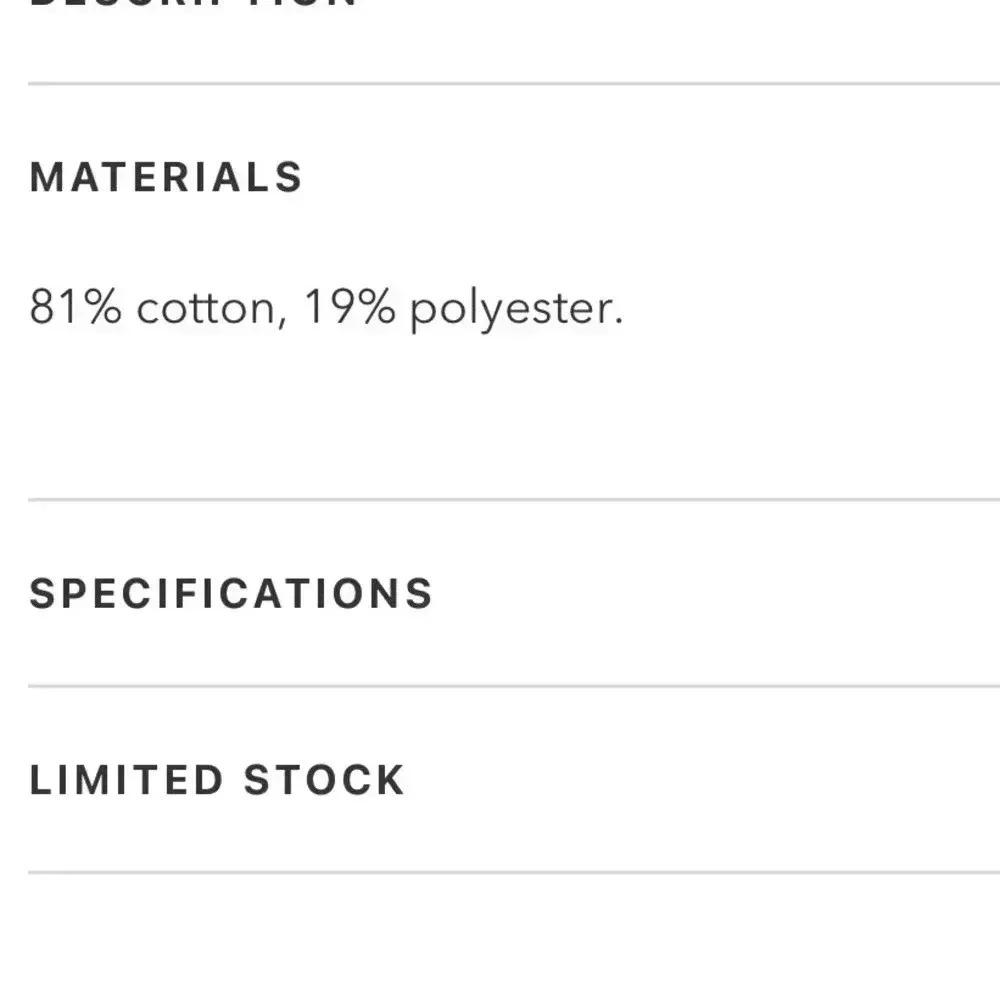Click the "81% cotton, 19% polyester." text
This screenshot has width=1000, height=1000.
[326, 308]
